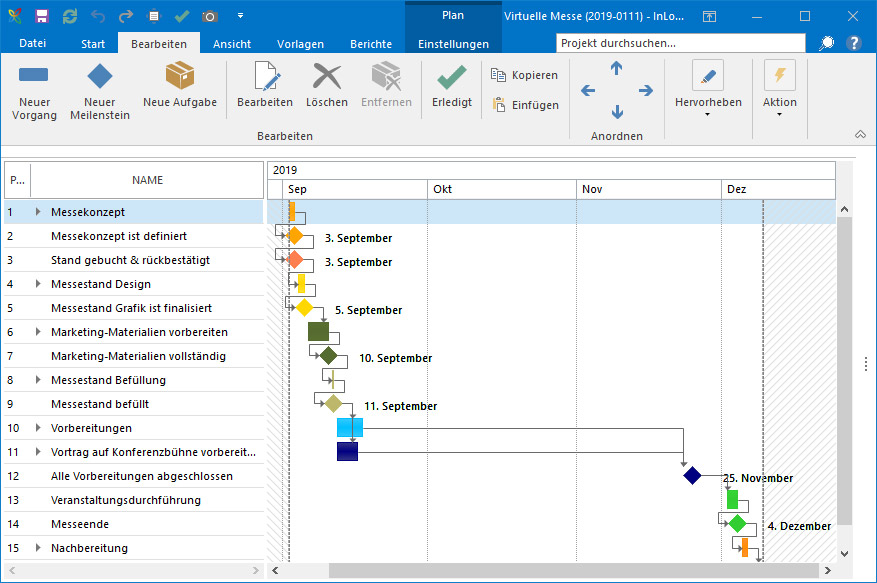Open the quick access customize dropdown arrow
Screen dimensions: 877x583
pyautogui.click(x=241, y=16)
